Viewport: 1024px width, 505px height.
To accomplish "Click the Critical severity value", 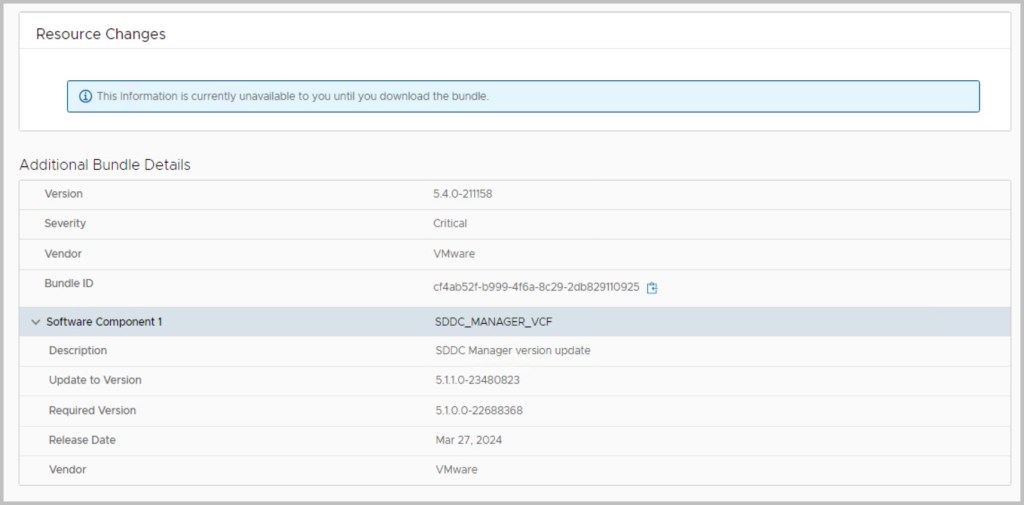I will [x=450, y=223].
